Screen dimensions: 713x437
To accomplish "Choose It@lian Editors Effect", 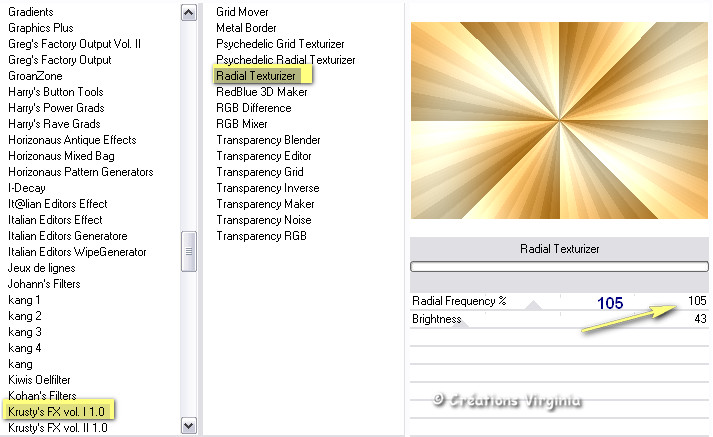I will (57, 204).
